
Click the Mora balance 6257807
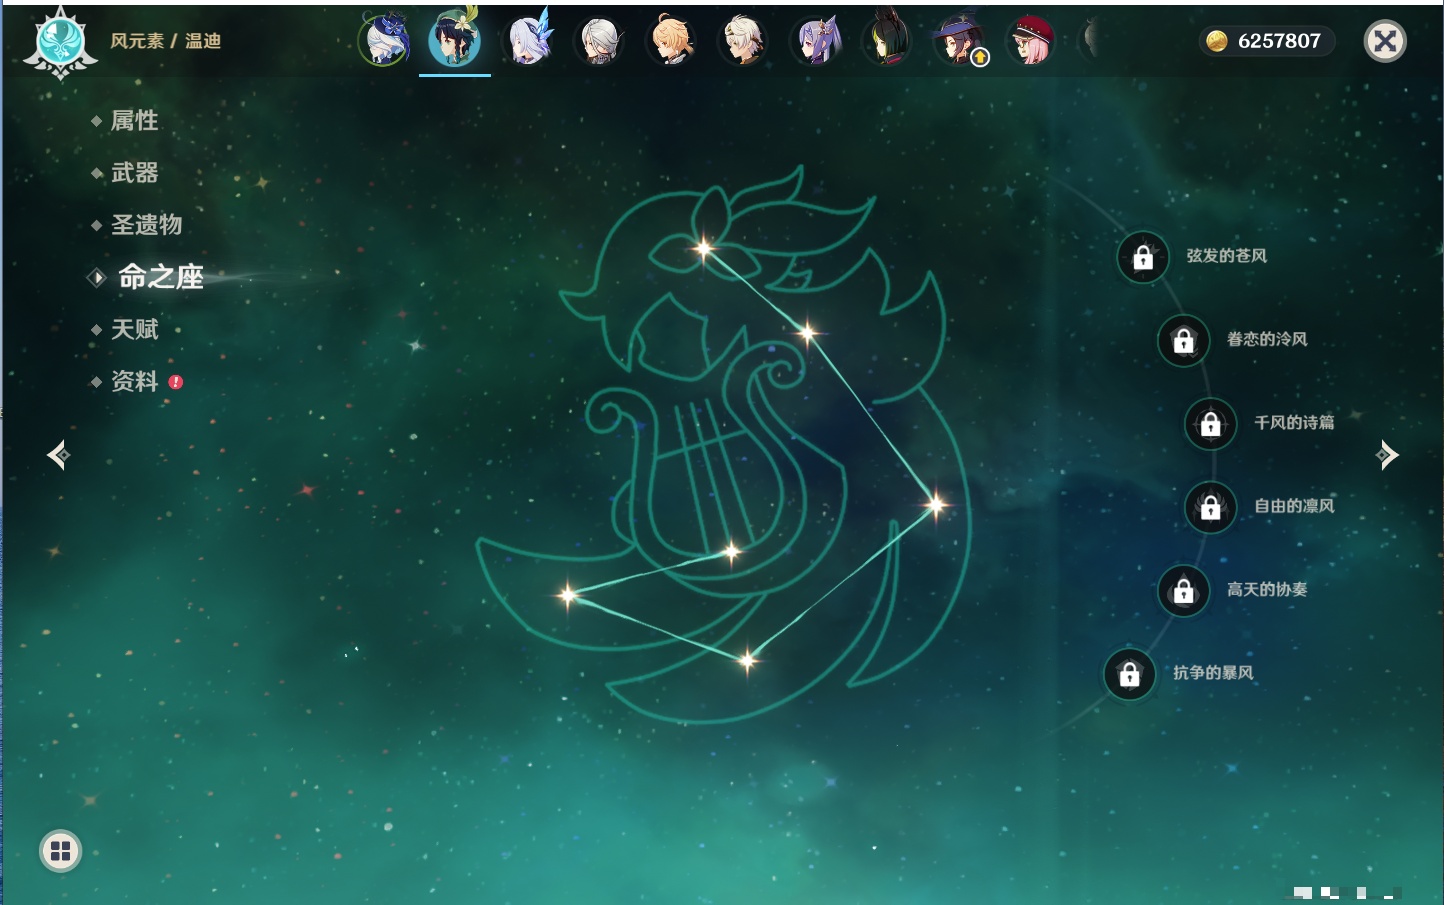1266,41
